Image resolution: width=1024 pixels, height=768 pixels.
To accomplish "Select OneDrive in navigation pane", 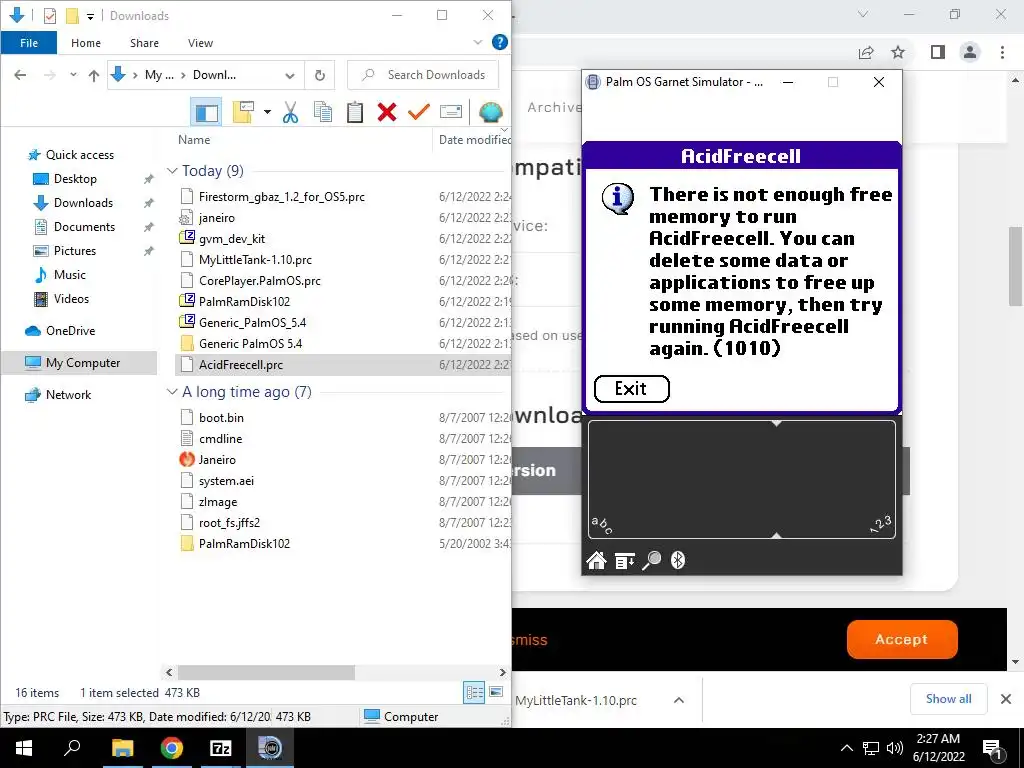I will click(x=71, y=331).
